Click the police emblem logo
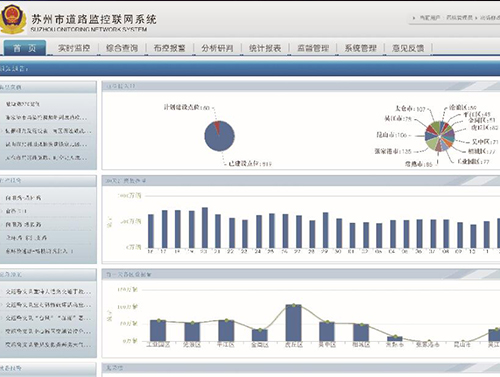500x377 pixels. (13, 19)
